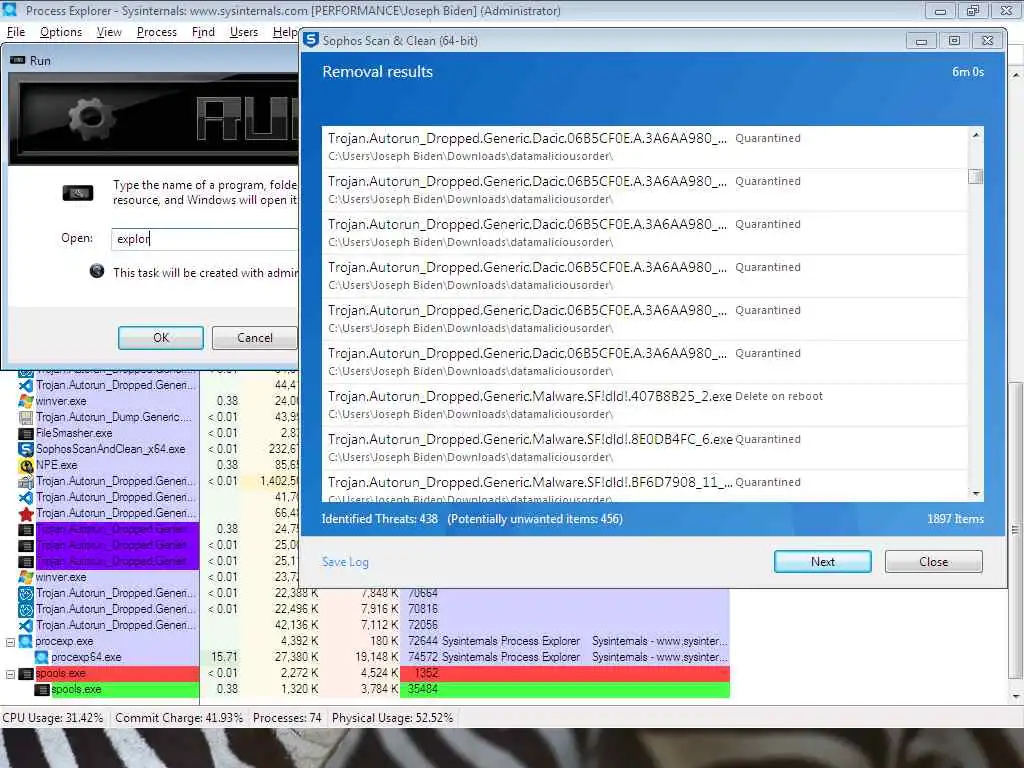Click the icon of the purple row with 25,0
1024x768 pixels.
coord(25,545)
